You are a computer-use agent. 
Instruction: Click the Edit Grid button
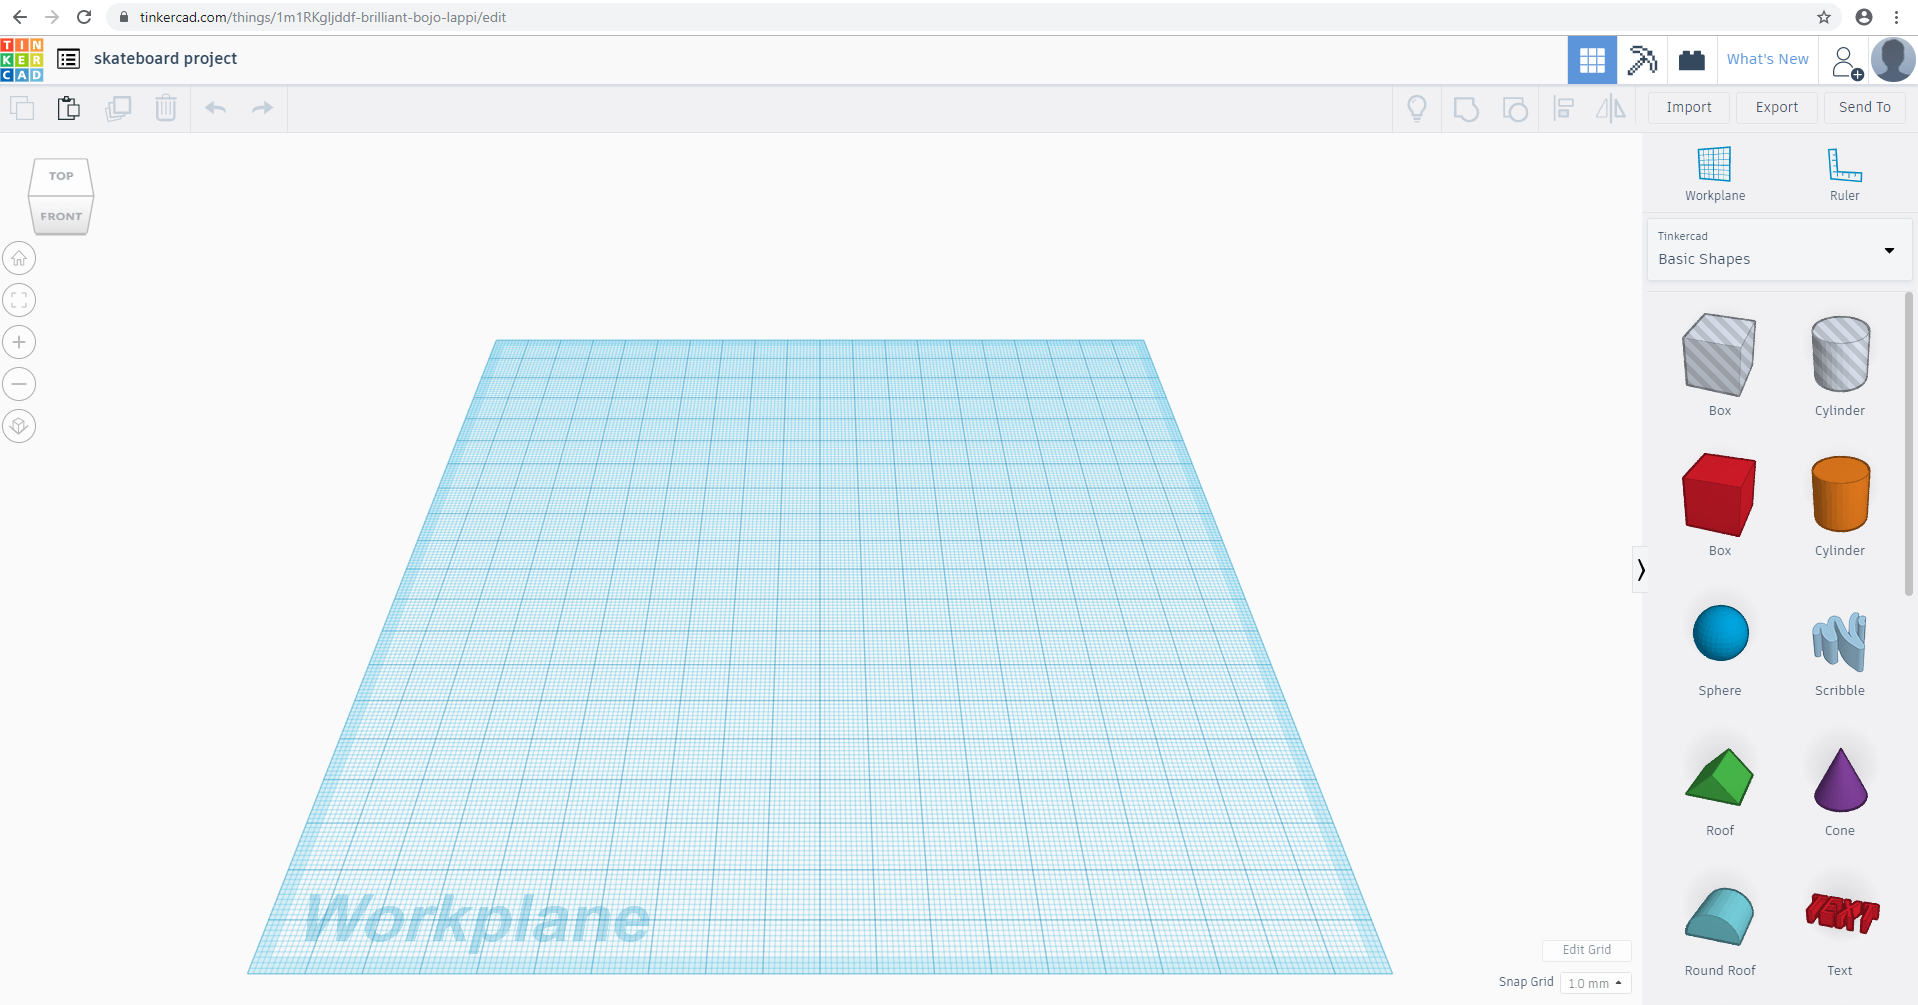pos(1586,950)
